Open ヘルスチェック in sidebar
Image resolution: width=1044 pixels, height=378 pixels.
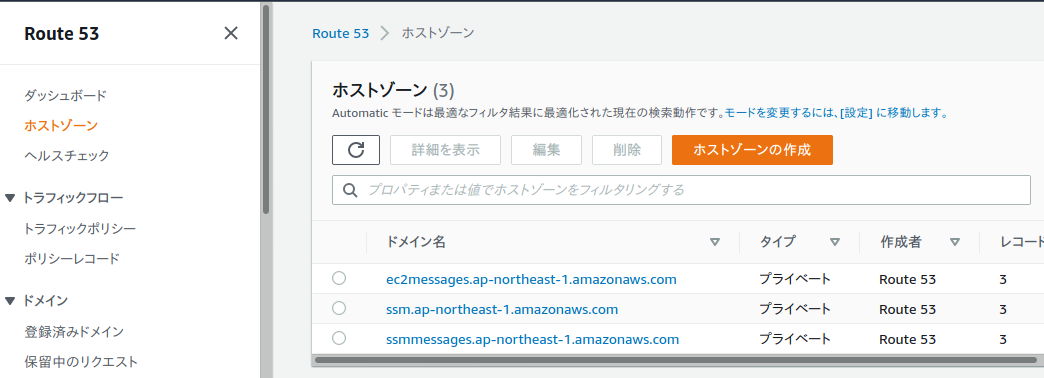click(67, 156)
